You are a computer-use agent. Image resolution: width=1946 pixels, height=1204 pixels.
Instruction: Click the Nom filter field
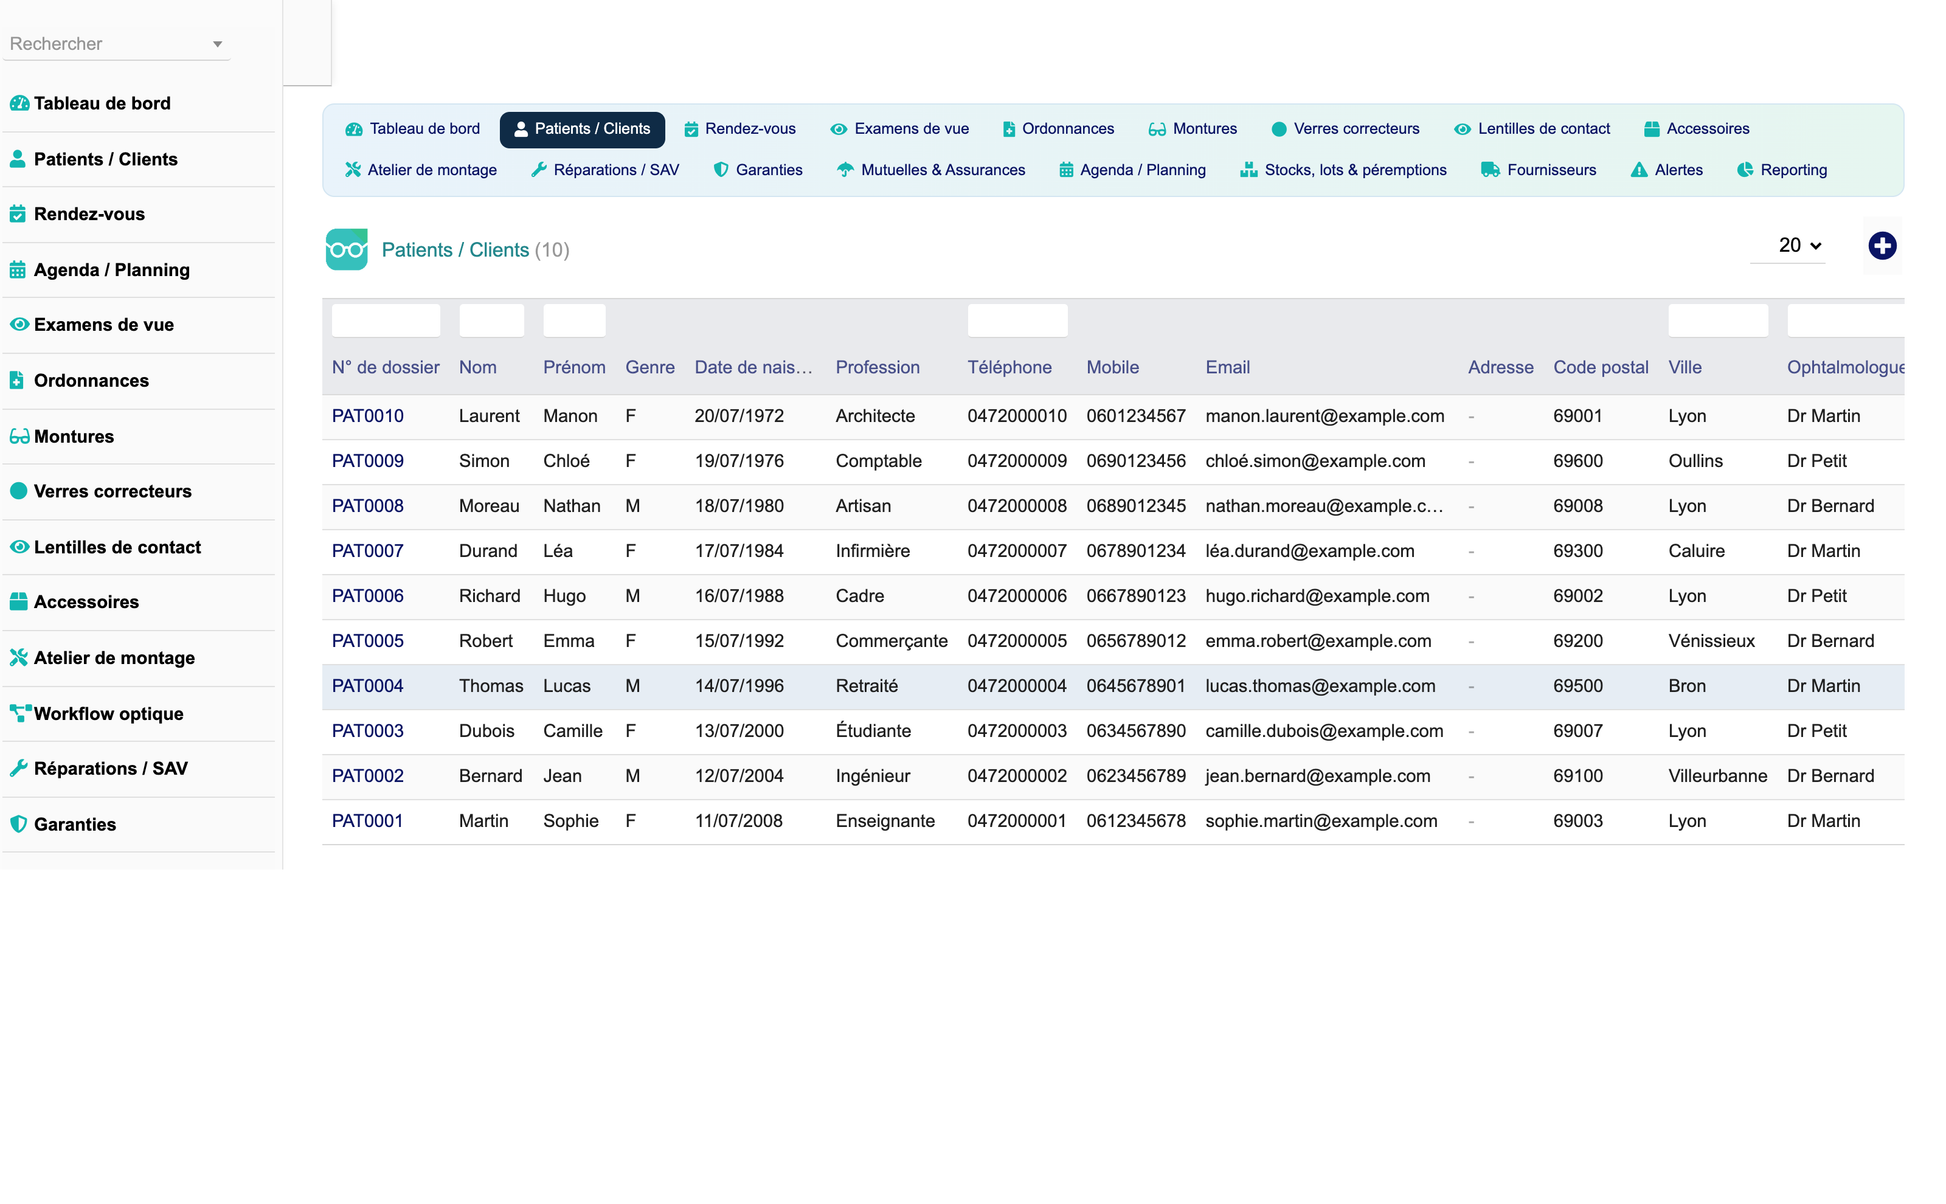tap(491, 320)
